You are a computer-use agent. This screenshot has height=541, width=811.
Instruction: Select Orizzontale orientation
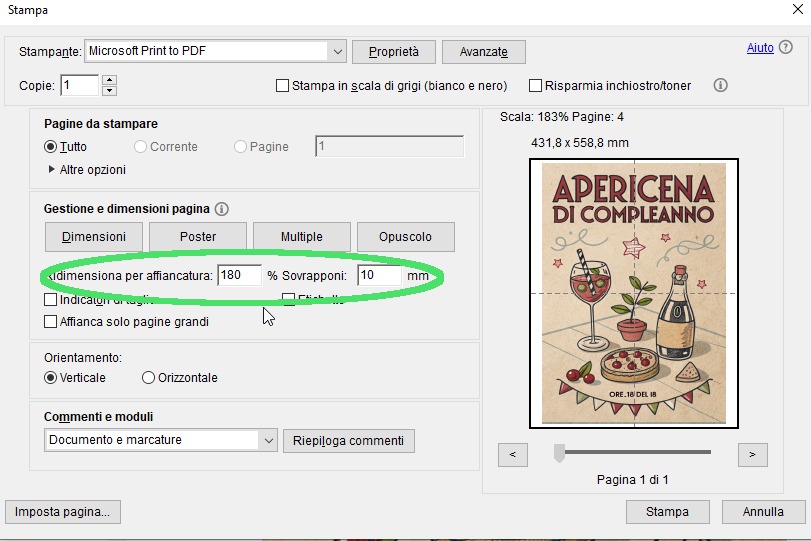click(149, 378)
